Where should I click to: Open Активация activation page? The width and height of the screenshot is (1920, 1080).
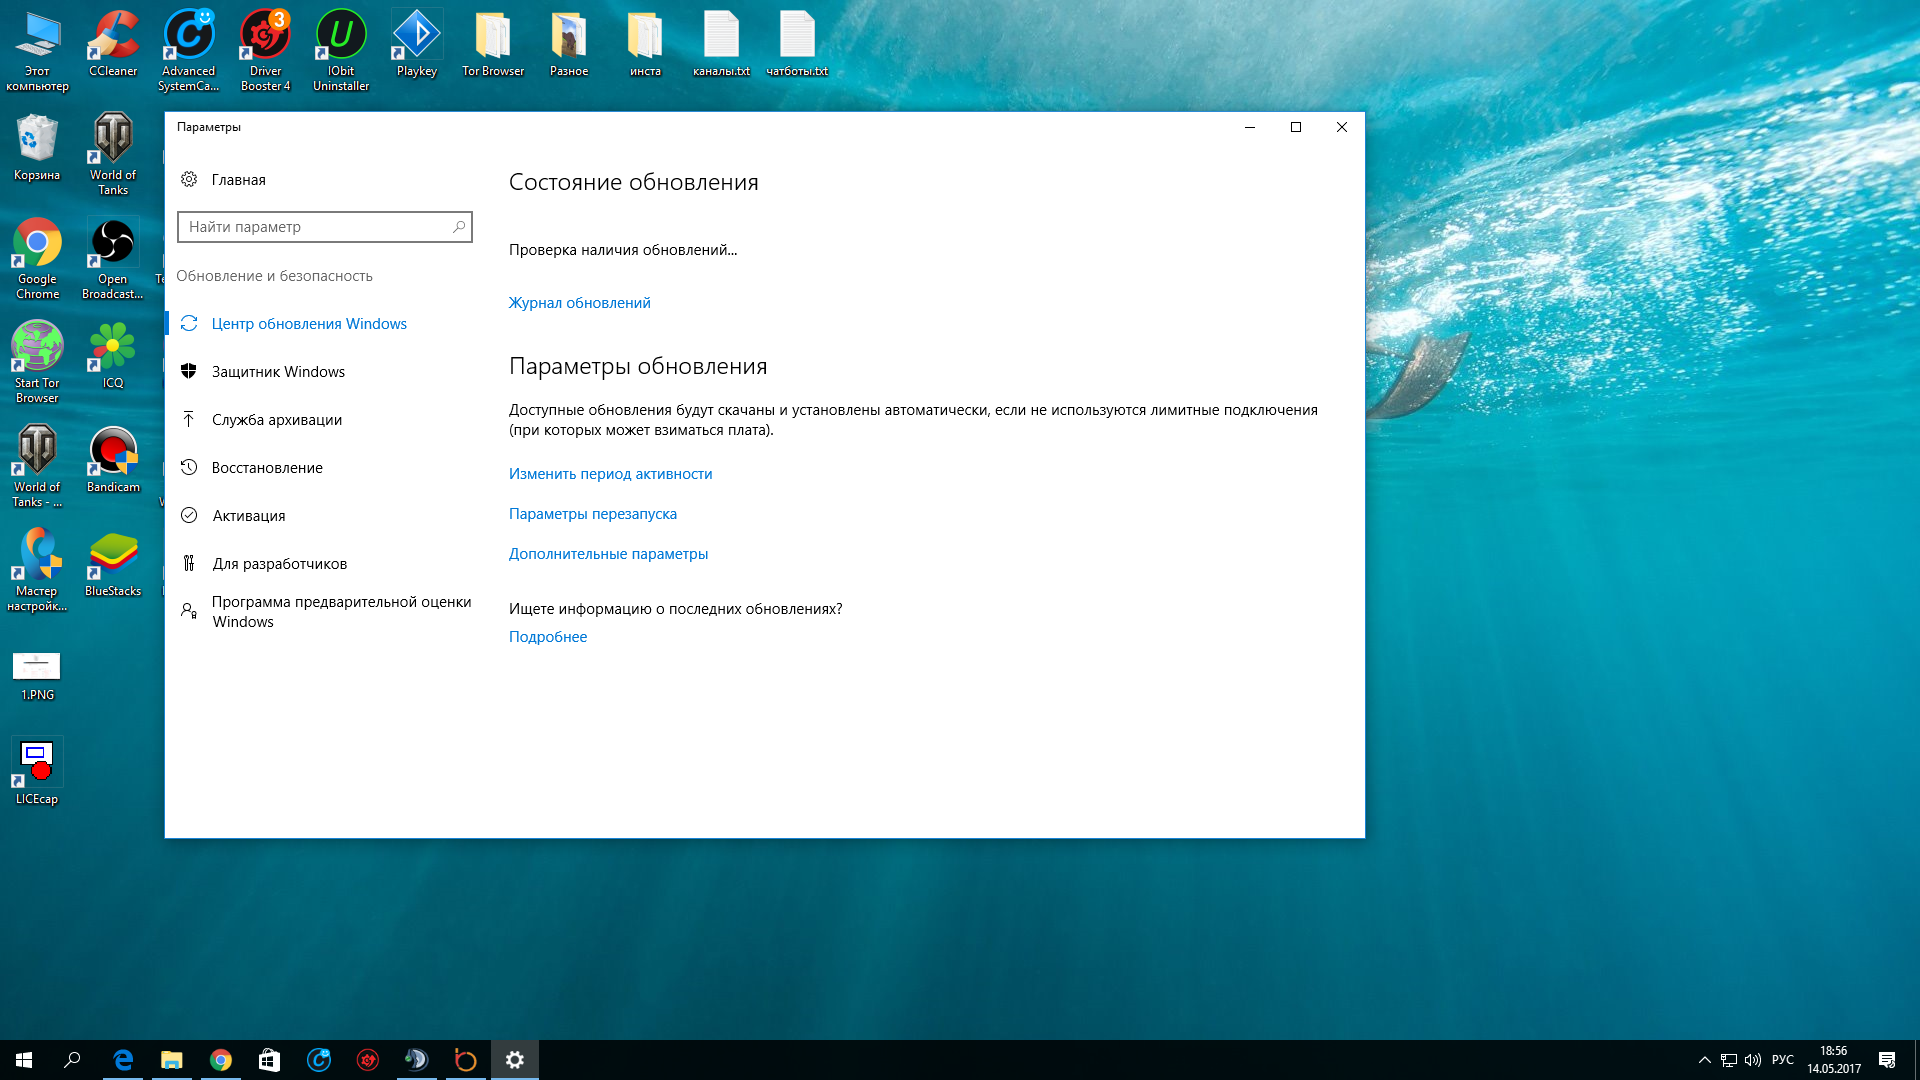point(248,516)
